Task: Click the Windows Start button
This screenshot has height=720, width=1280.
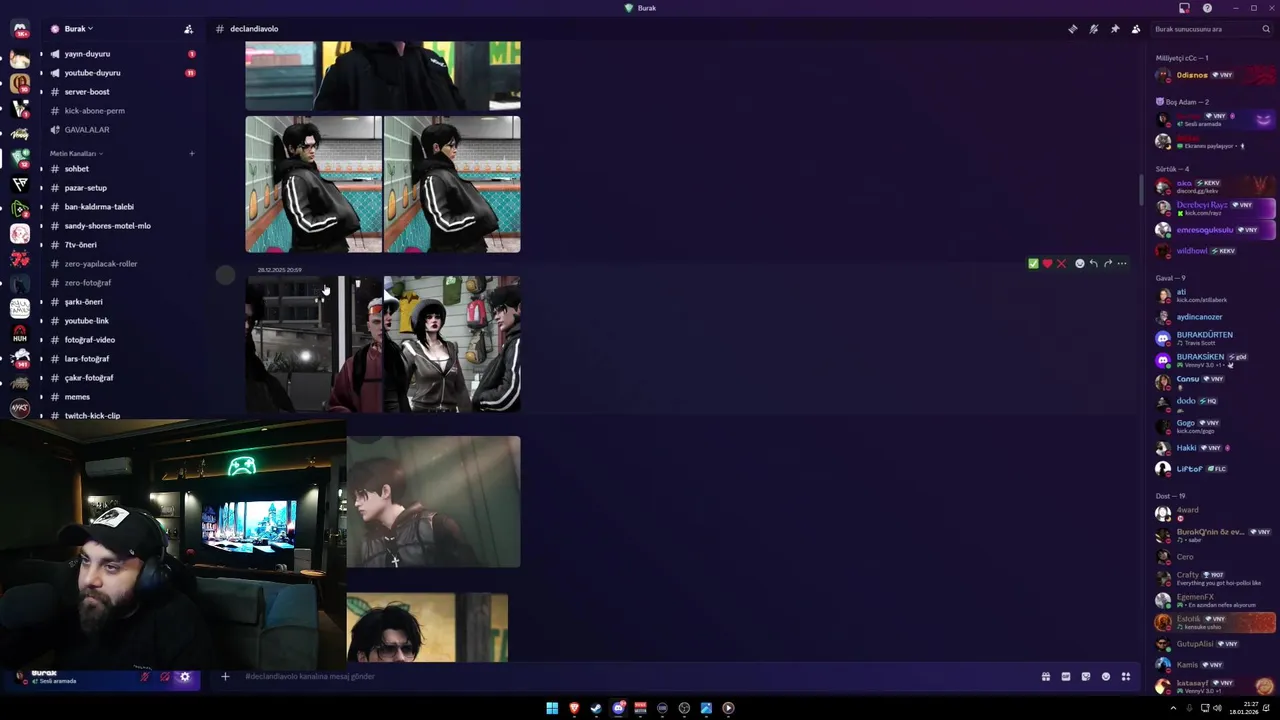Action: [x=552, y=708]
